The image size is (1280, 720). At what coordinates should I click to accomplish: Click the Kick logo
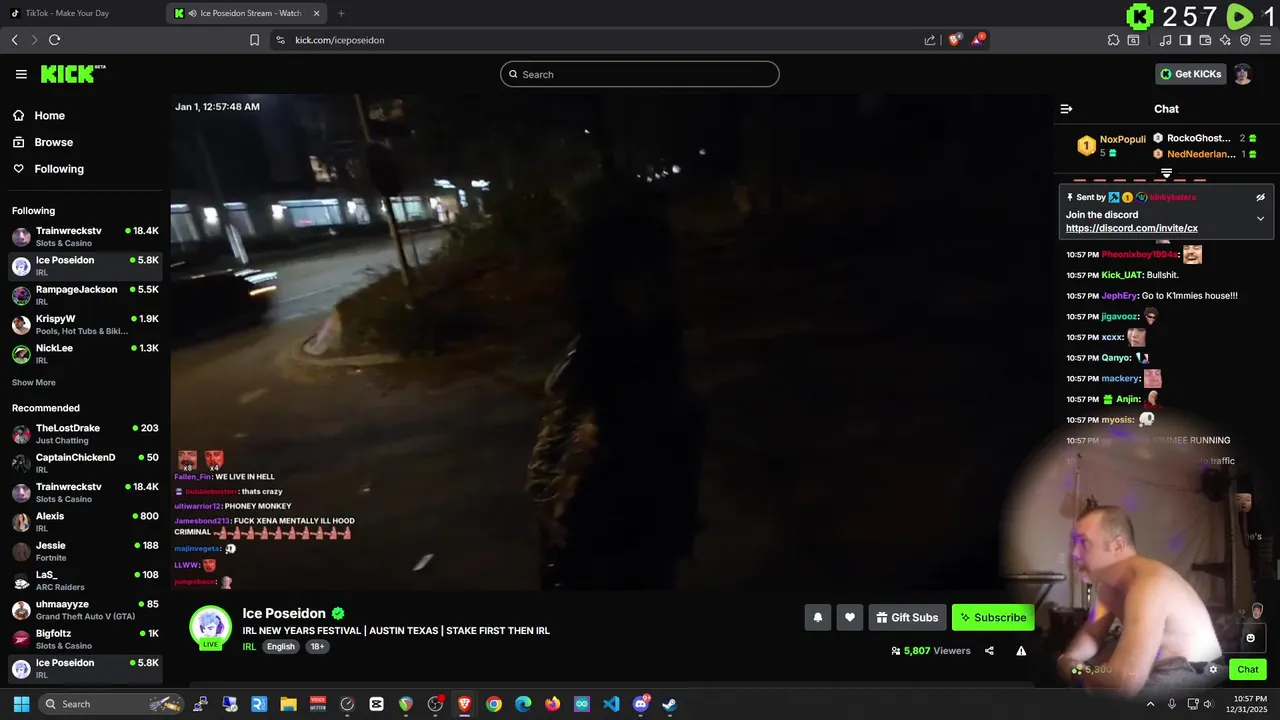pyautogui.click(x=72, y=74)
